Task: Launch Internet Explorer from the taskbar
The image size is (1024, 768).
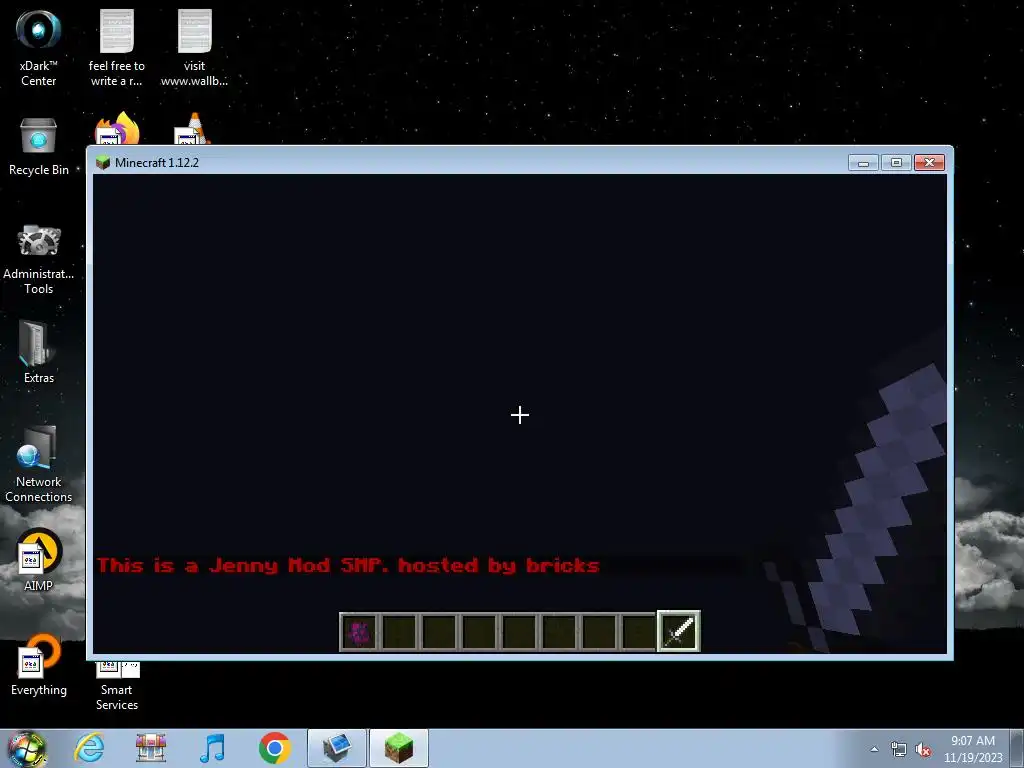Action: tap(89, 748)
